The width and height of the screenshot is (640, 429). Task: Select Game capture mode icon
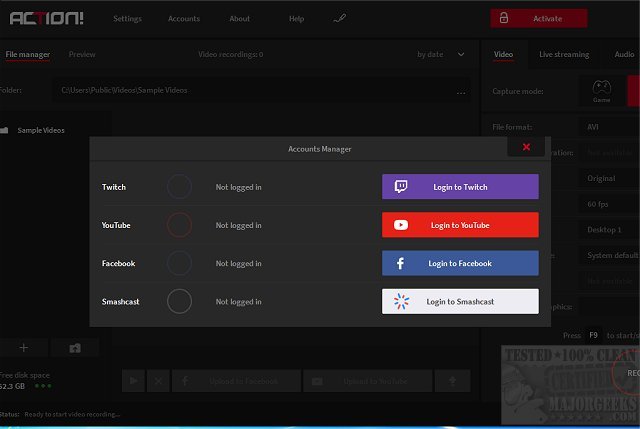click(x=602, y=90)
